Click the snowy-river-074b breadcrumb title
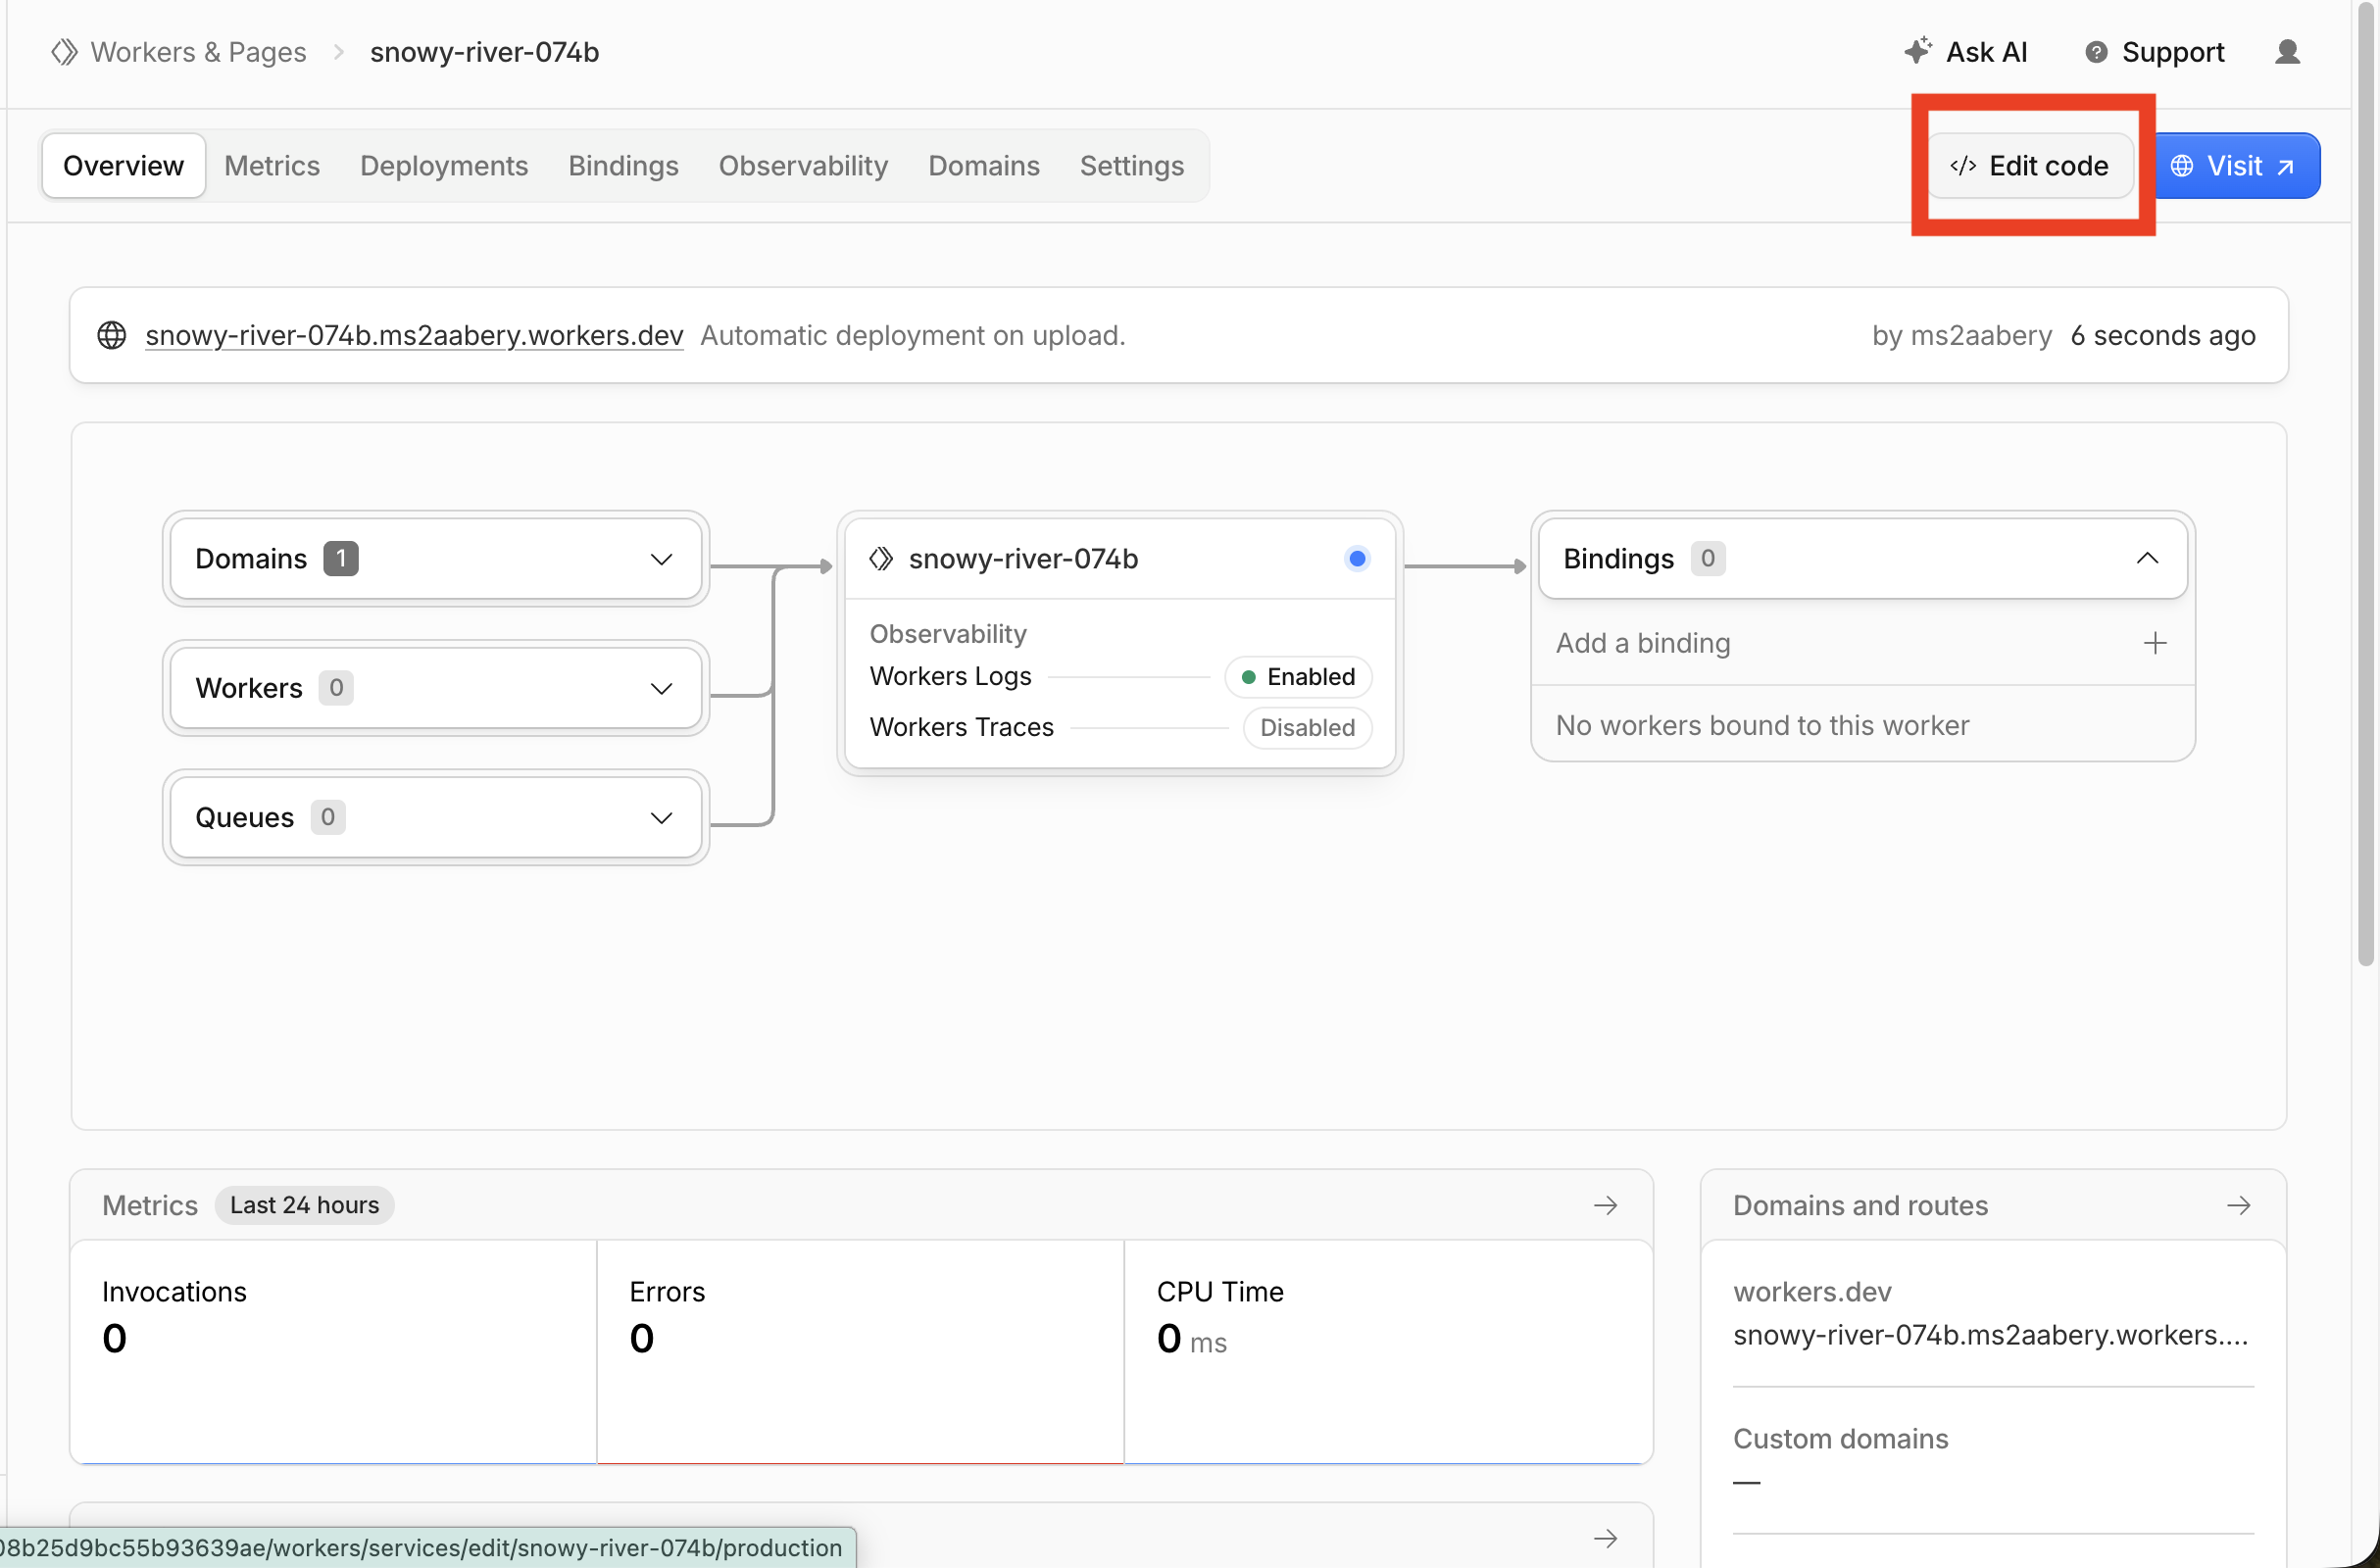The width and height of the screenshot is (2380, 1568). tap(485, 52)
